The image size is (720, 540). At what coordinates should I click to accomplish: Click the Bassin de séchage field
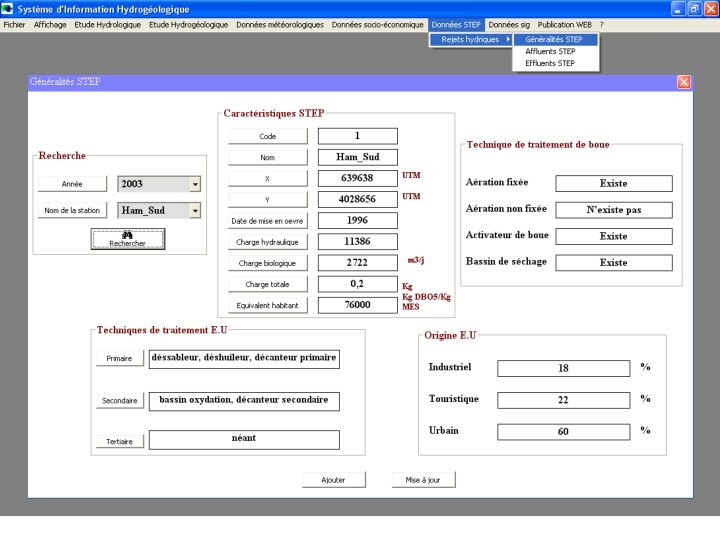pyautogui.click(x=614, y=263)
